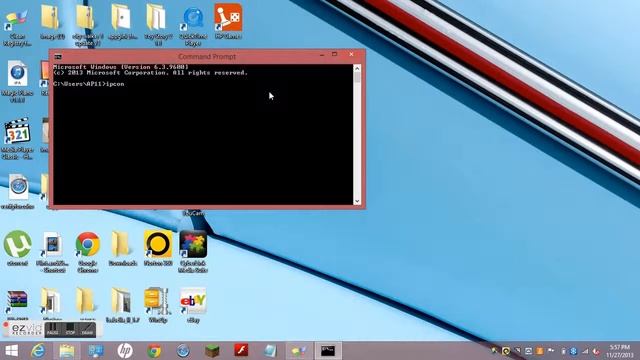The width and height of the screenshot is (640, 360).
Task: Select the QuickTime Player desktop shortcut
Action: pos(193,26)
